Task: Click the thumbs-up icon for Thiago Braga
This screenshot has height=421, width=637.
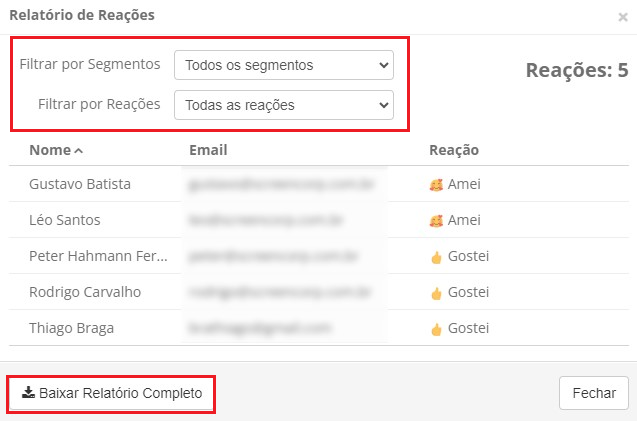Action: (x=437, y=329)
